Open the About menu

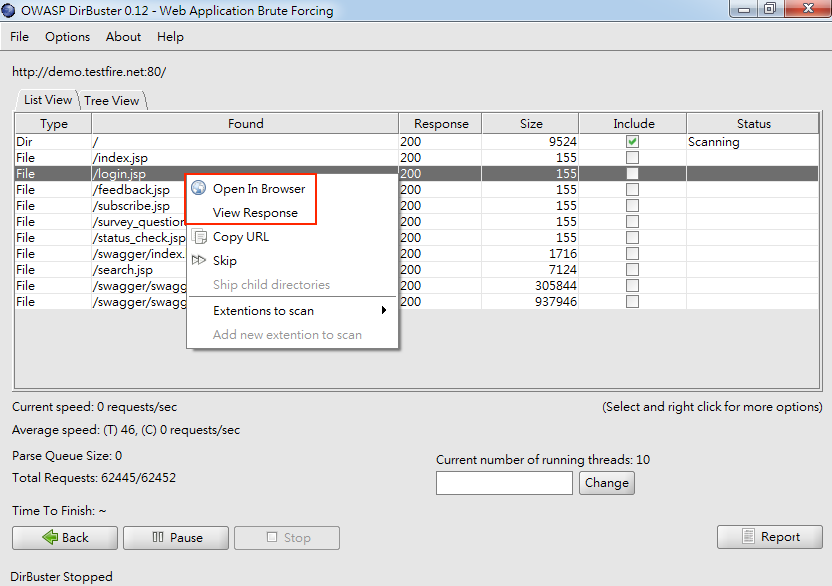(x=123, y=37)
